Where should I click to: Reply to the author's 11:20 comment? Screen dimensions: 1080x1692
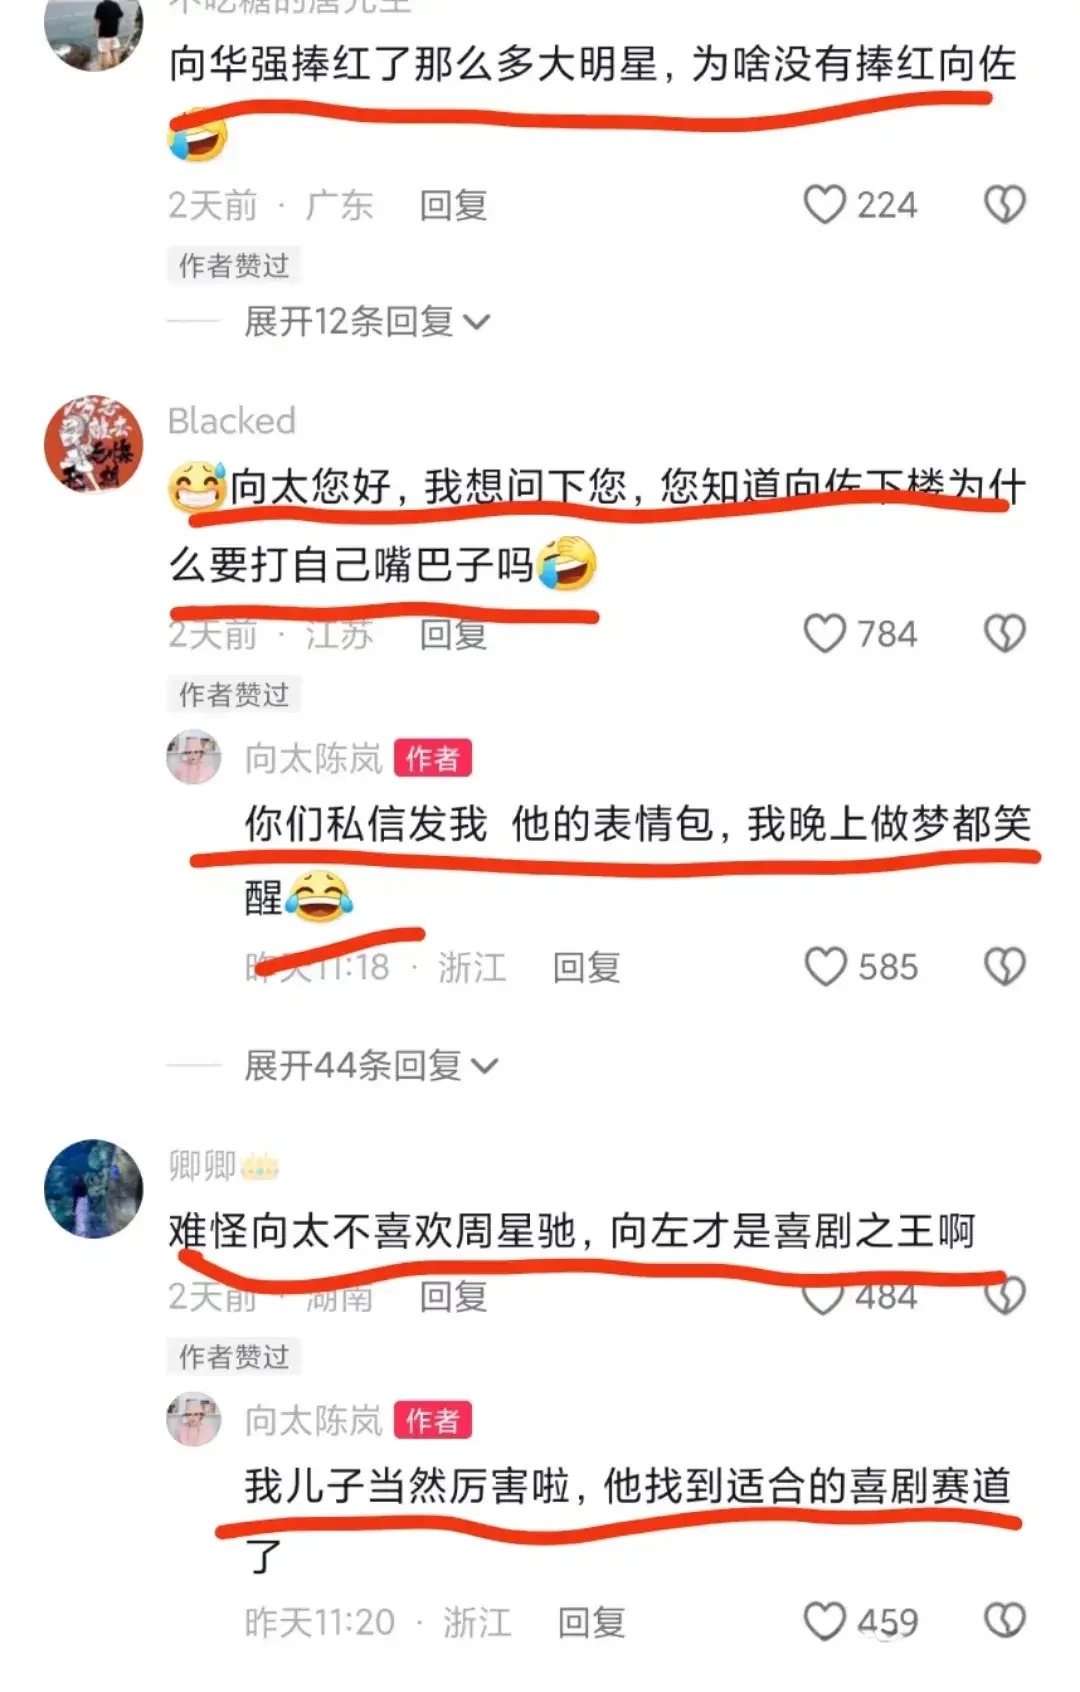click(x=591, y=1622)
